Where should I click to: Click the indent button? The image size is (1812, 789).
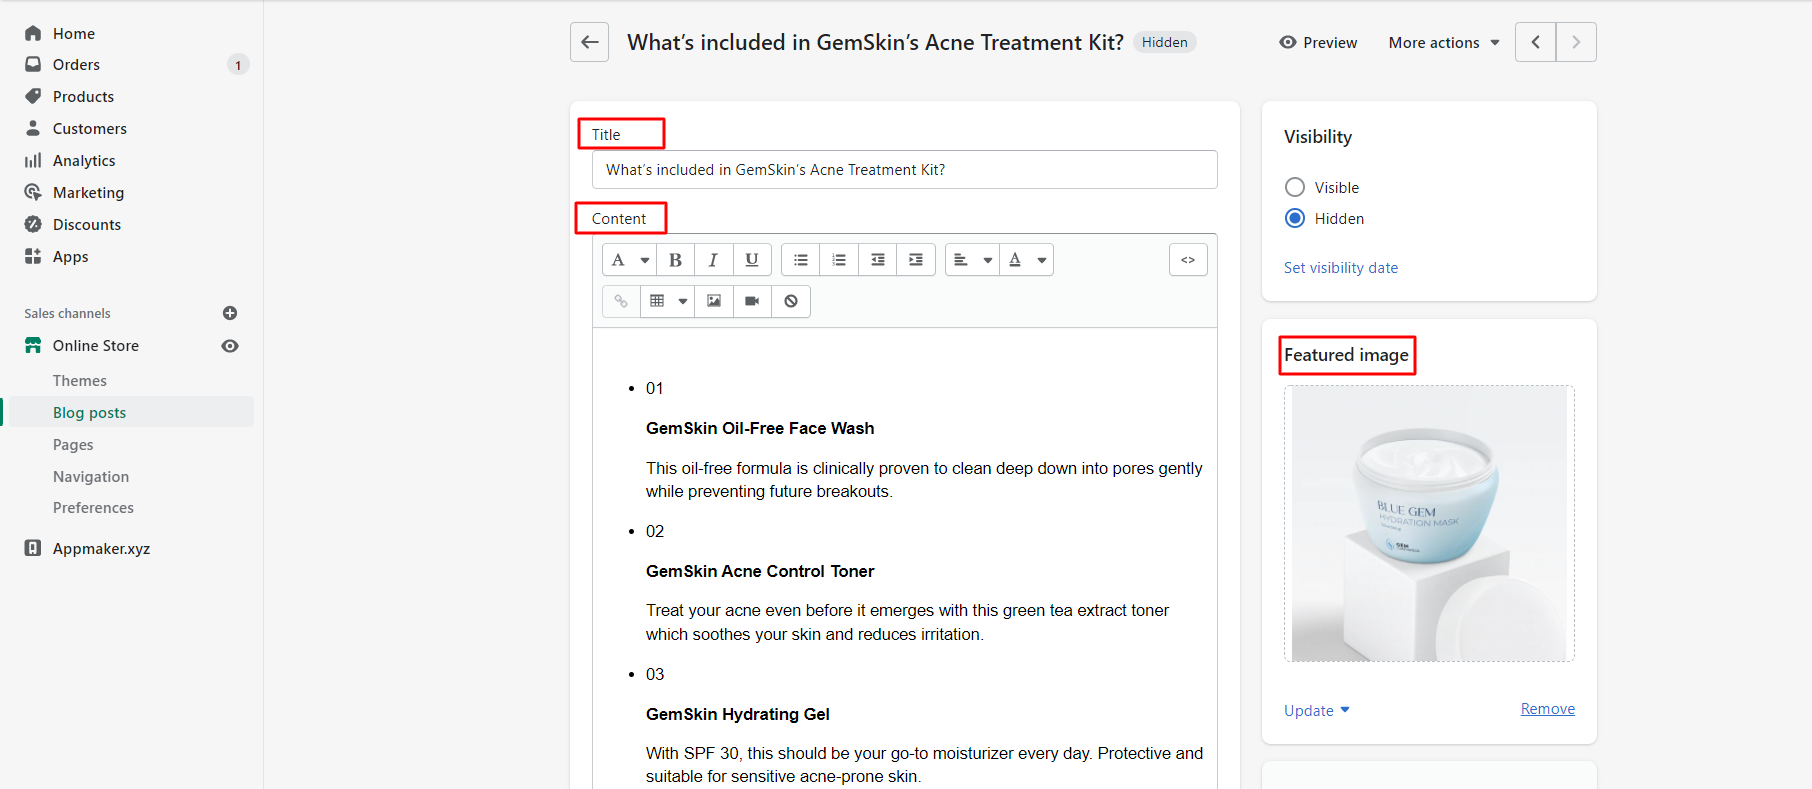click(x=916, y=260)
